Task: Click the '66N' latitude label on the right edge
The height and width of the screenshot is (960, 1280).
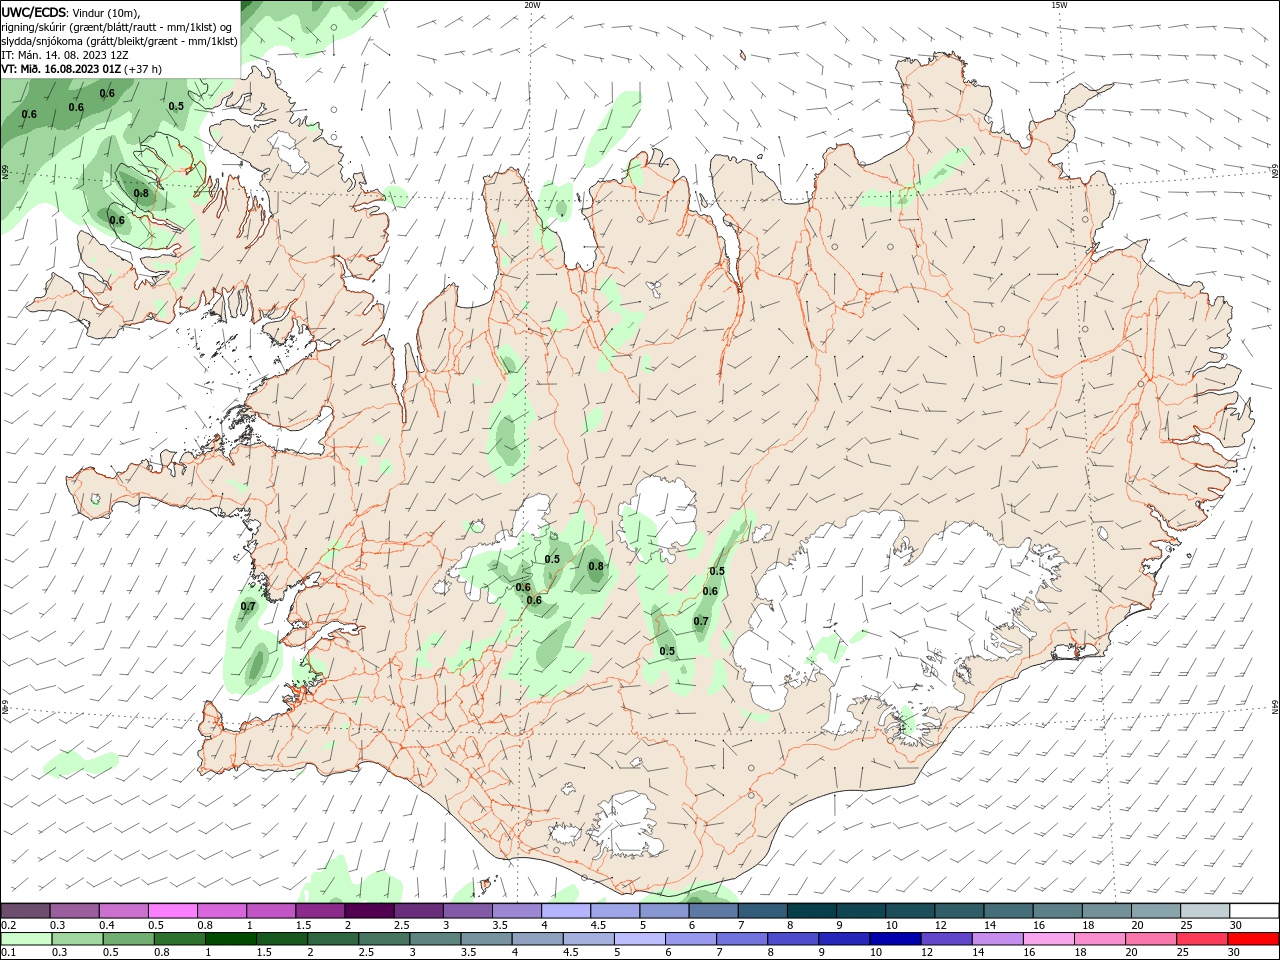Action: (1275, 173)
